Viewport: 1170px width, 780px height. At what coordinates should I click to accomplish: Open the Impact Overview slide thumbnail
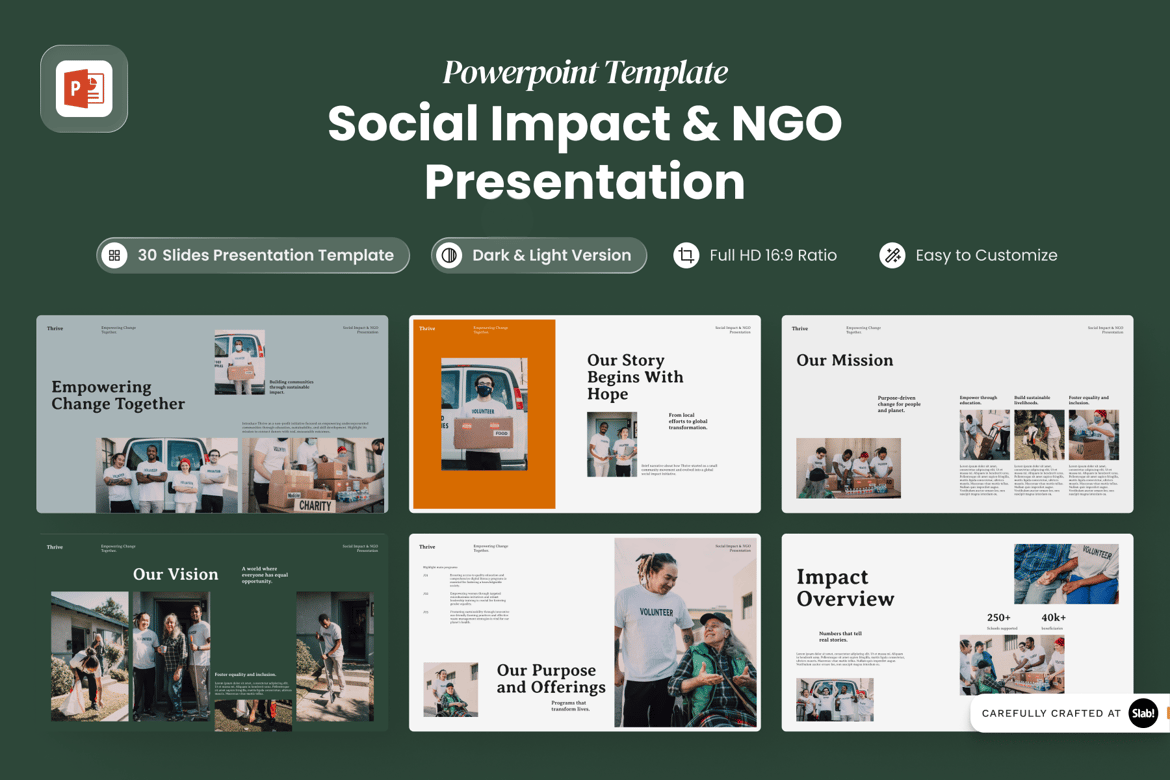(x=957, y=632)
